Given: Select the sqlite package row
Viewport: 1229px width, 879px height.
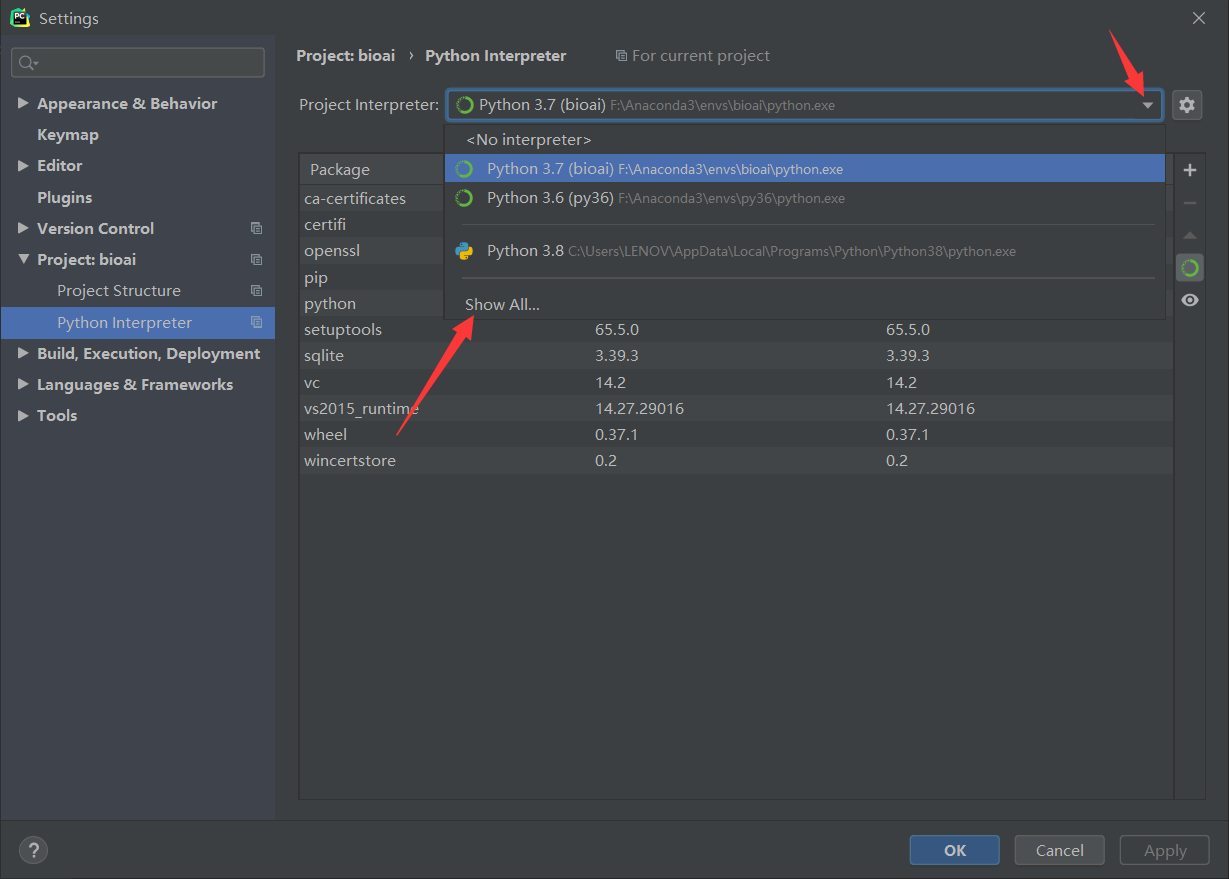Looking at the screenshot, I should (736, 355).
